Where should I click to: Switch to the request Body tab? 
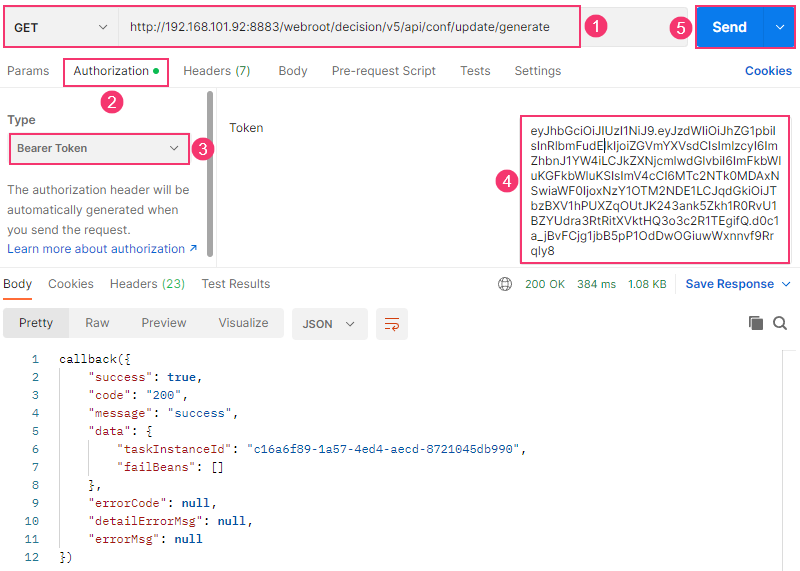[293, 71]
